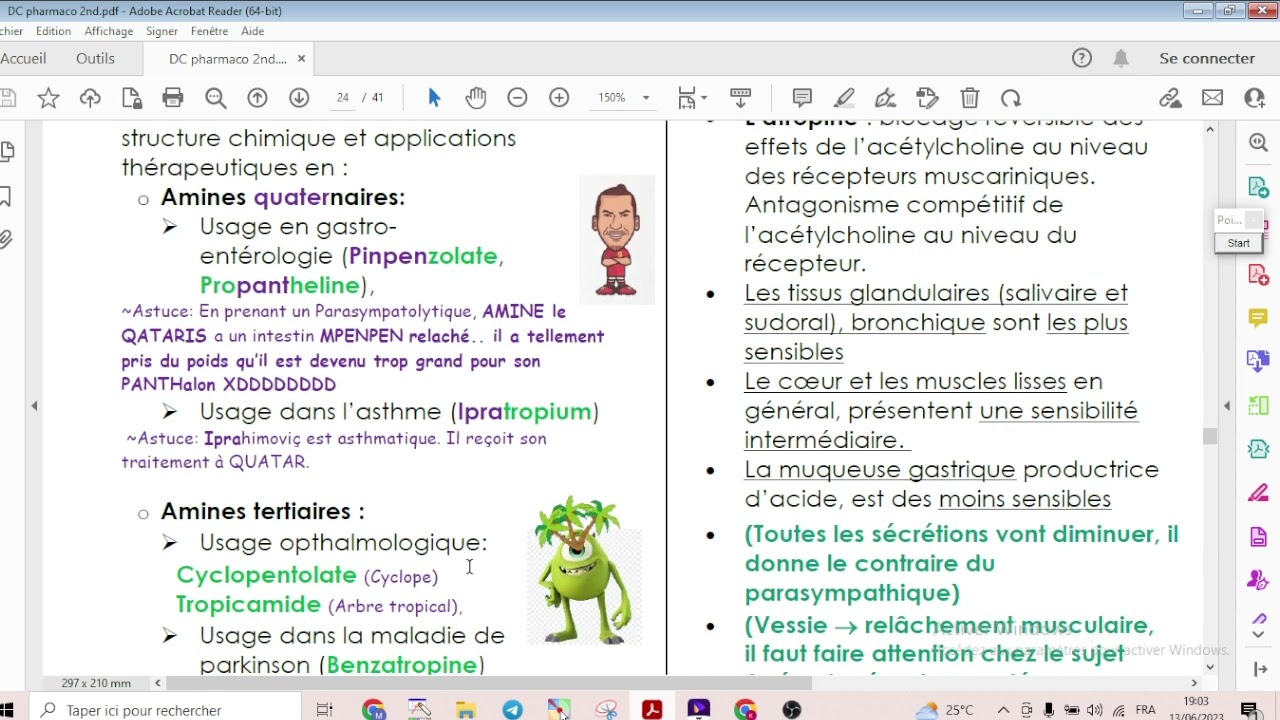Viewport: 1280px width, 720px height.
Task: Open the Create PDF tool in right pane
Action: (1258, 275)
